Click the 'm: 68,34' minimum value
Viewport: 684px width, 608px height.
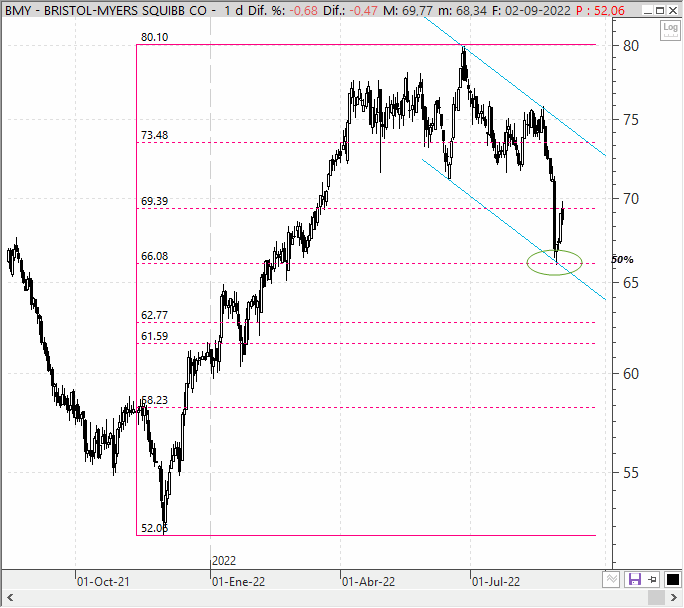[462, 10]
